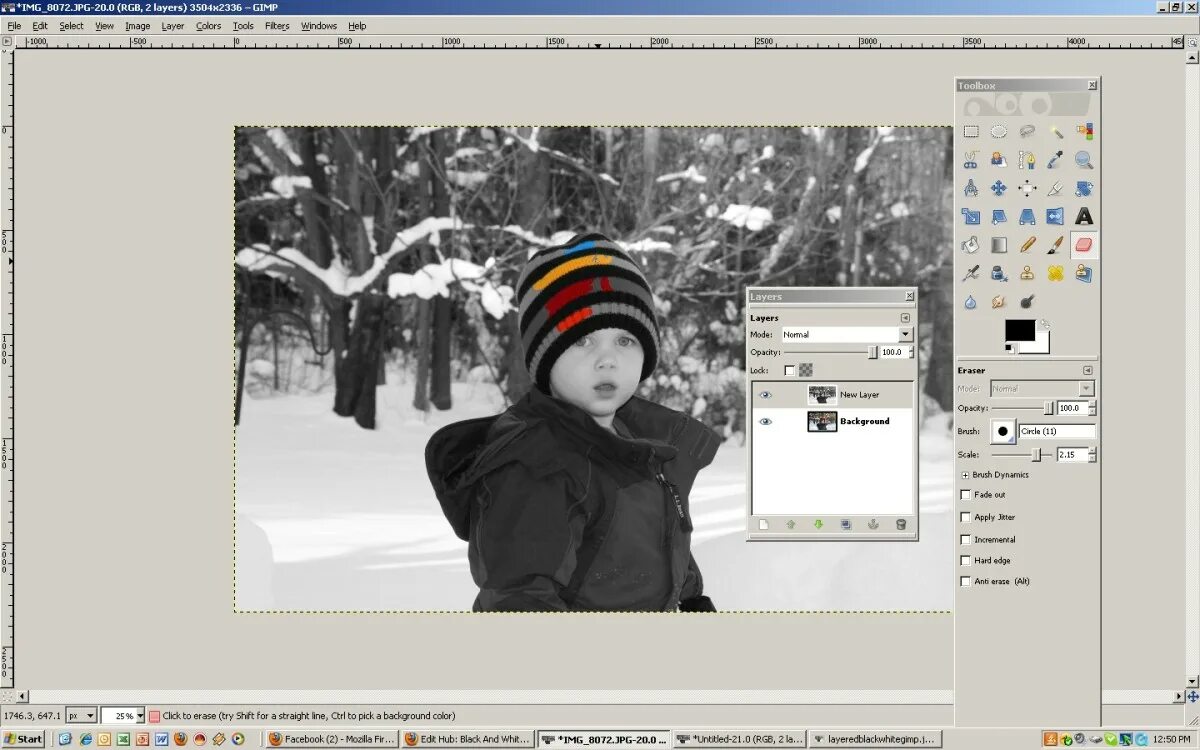The width and height of the screenshot is (1200, 750).
Task: Select the Bucket Fill tool
Action: (970, 244)
